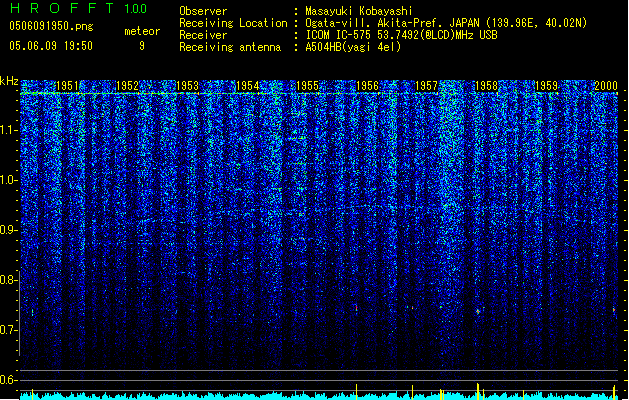Click the 0.6 frequency axis label

9,380
